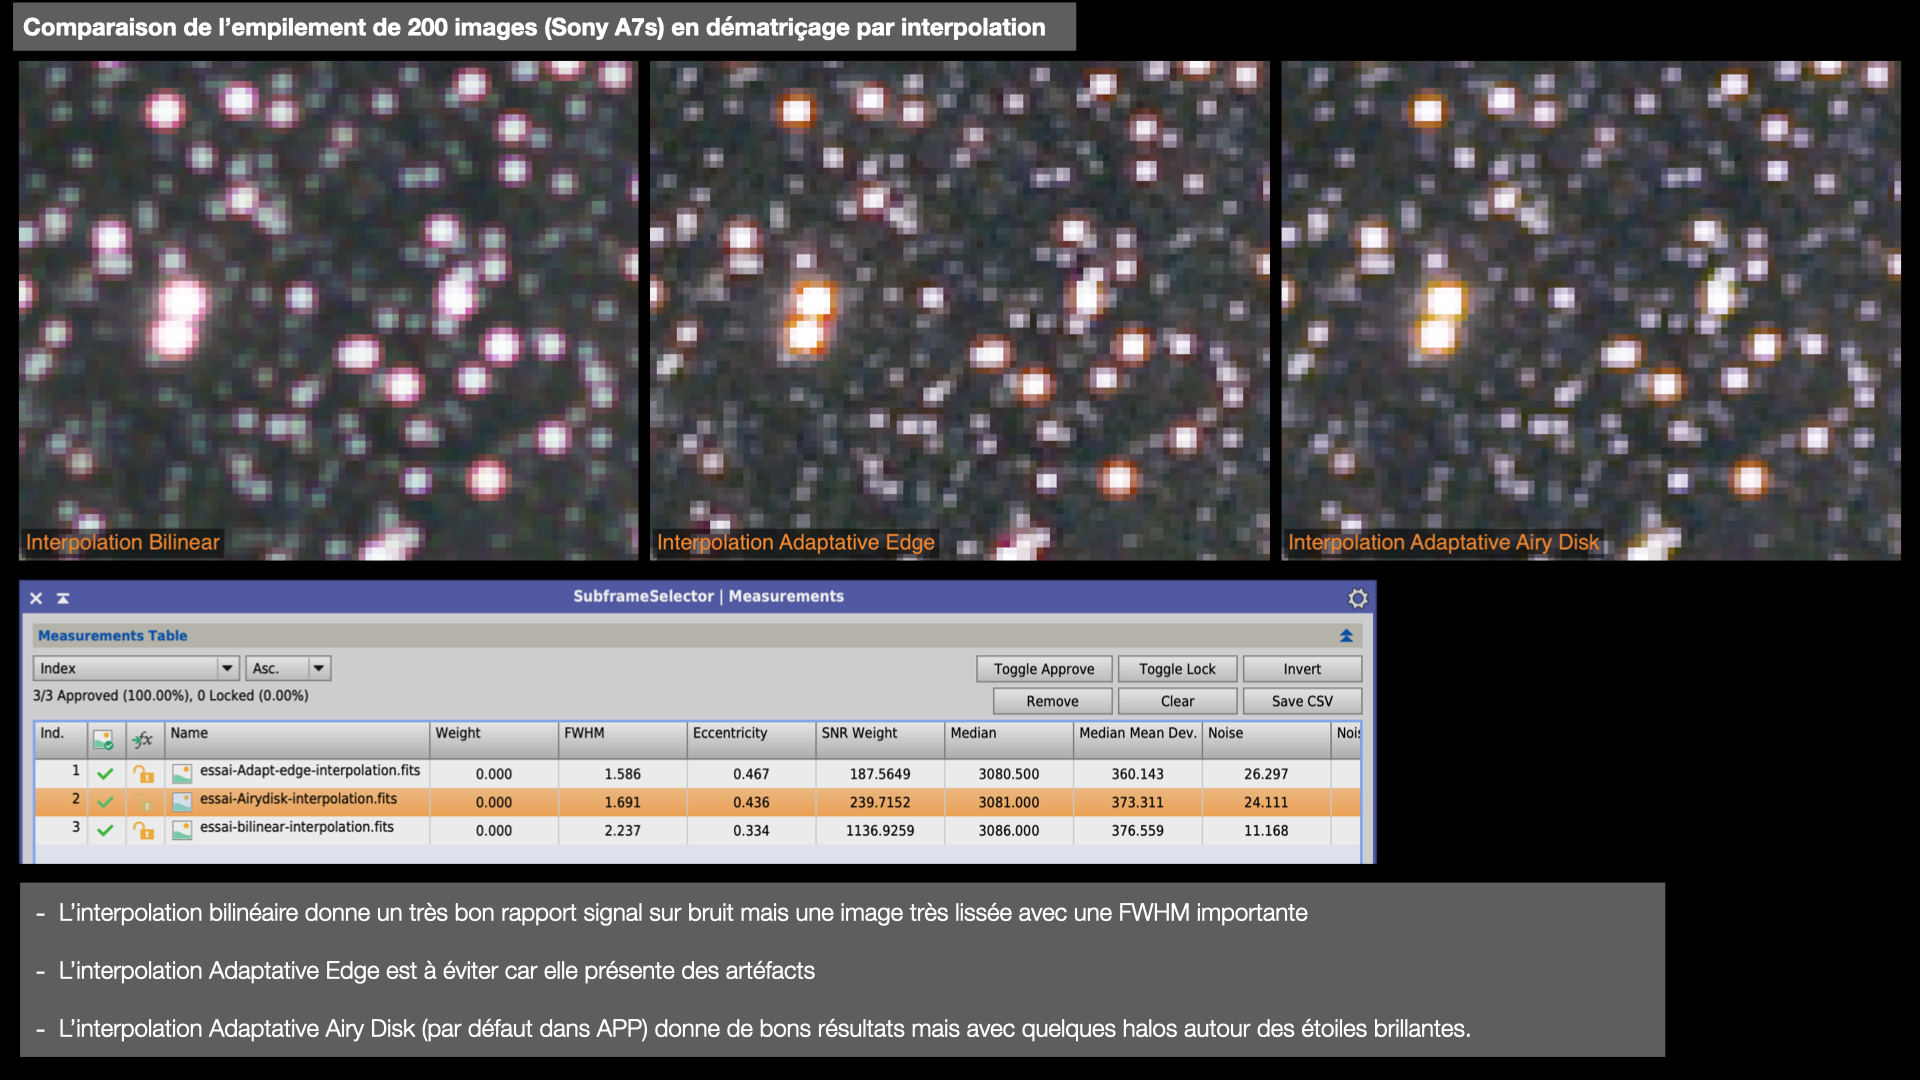Click image file icon of essai-Airydisk-interpolation.fits
The height and width of the screenshot is (1080, 1920).
[182, 802]
